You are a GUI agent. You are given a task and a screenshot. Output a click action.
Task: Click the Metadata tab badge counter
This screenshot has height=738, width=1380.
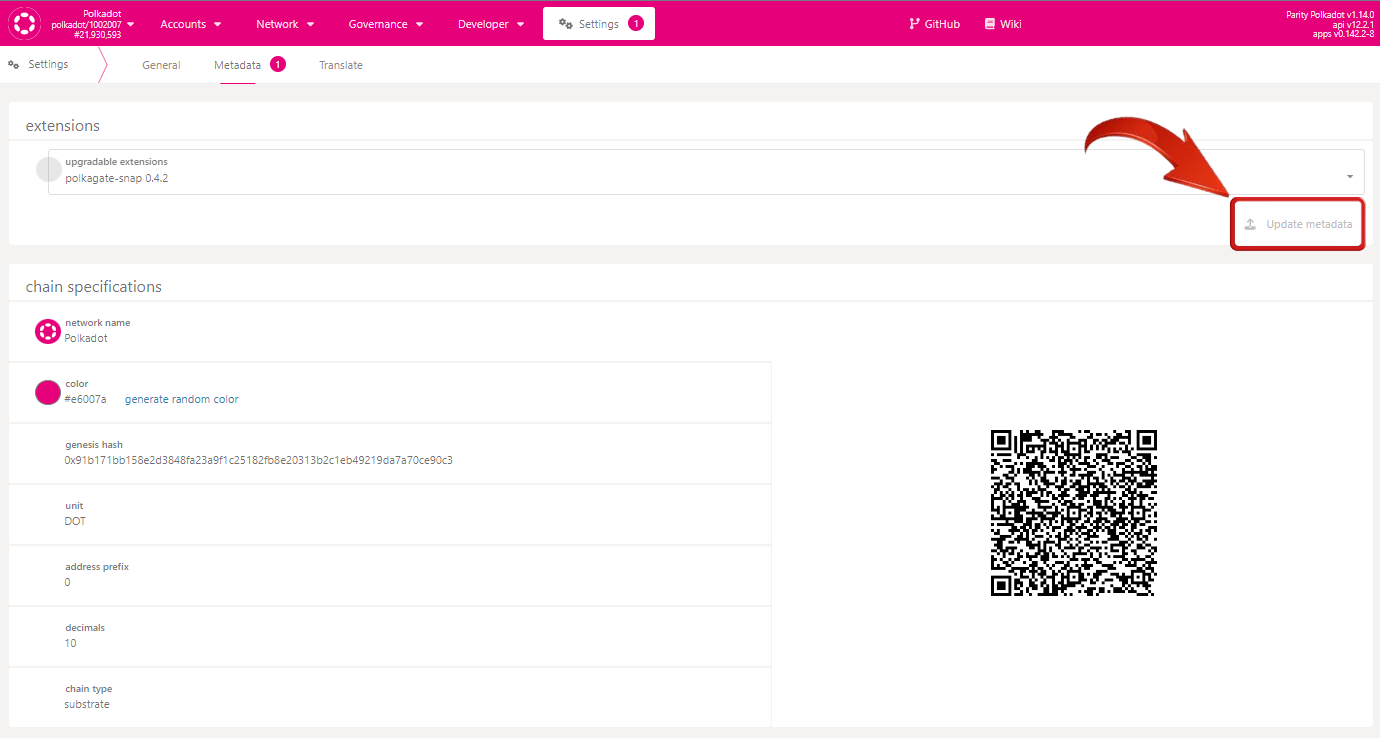(278, 64)
